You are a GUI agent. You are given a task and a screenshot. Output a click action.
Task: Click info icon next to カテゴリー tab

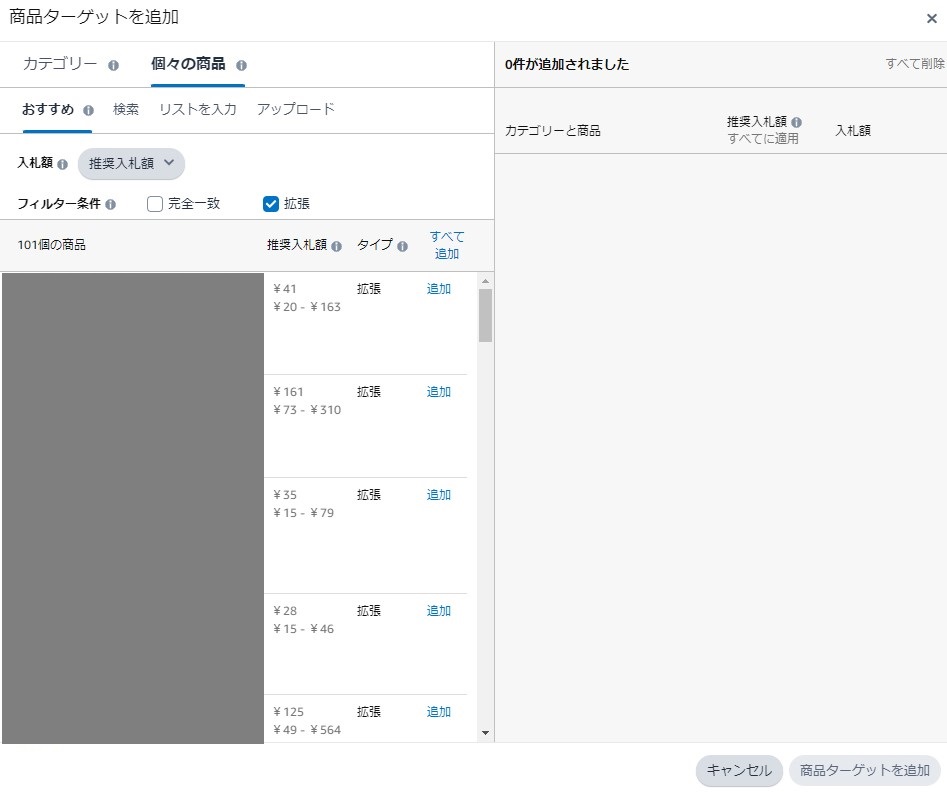pyautogui.click(x=113, y=66)
